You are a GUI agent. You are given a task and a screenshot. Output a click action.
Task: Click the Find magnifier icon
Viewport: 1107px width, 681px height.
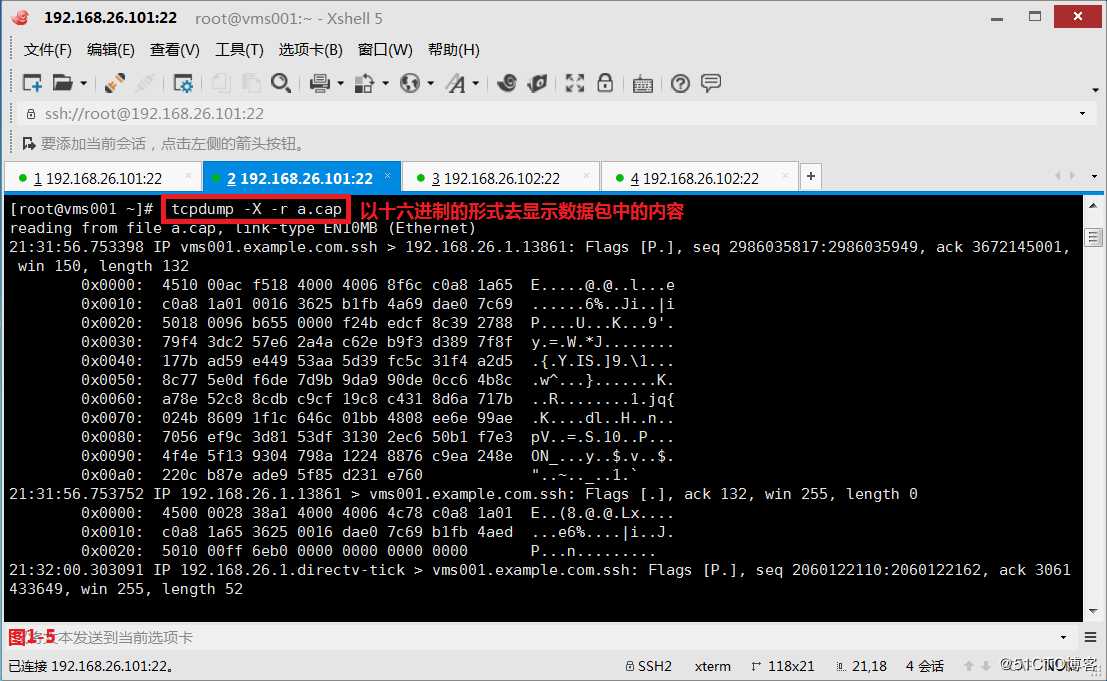pyautogui.click(x=281, y=83)
